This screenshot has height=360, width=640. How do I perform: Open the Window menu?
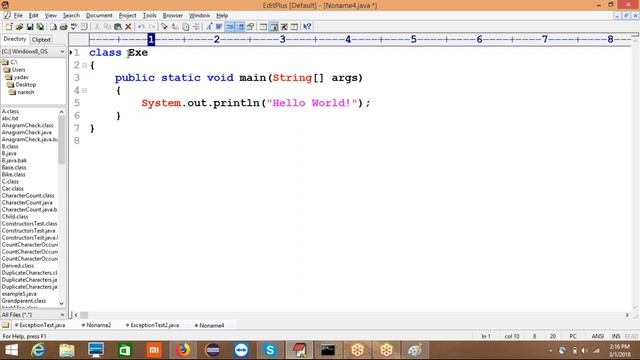(x=199, y=16)
